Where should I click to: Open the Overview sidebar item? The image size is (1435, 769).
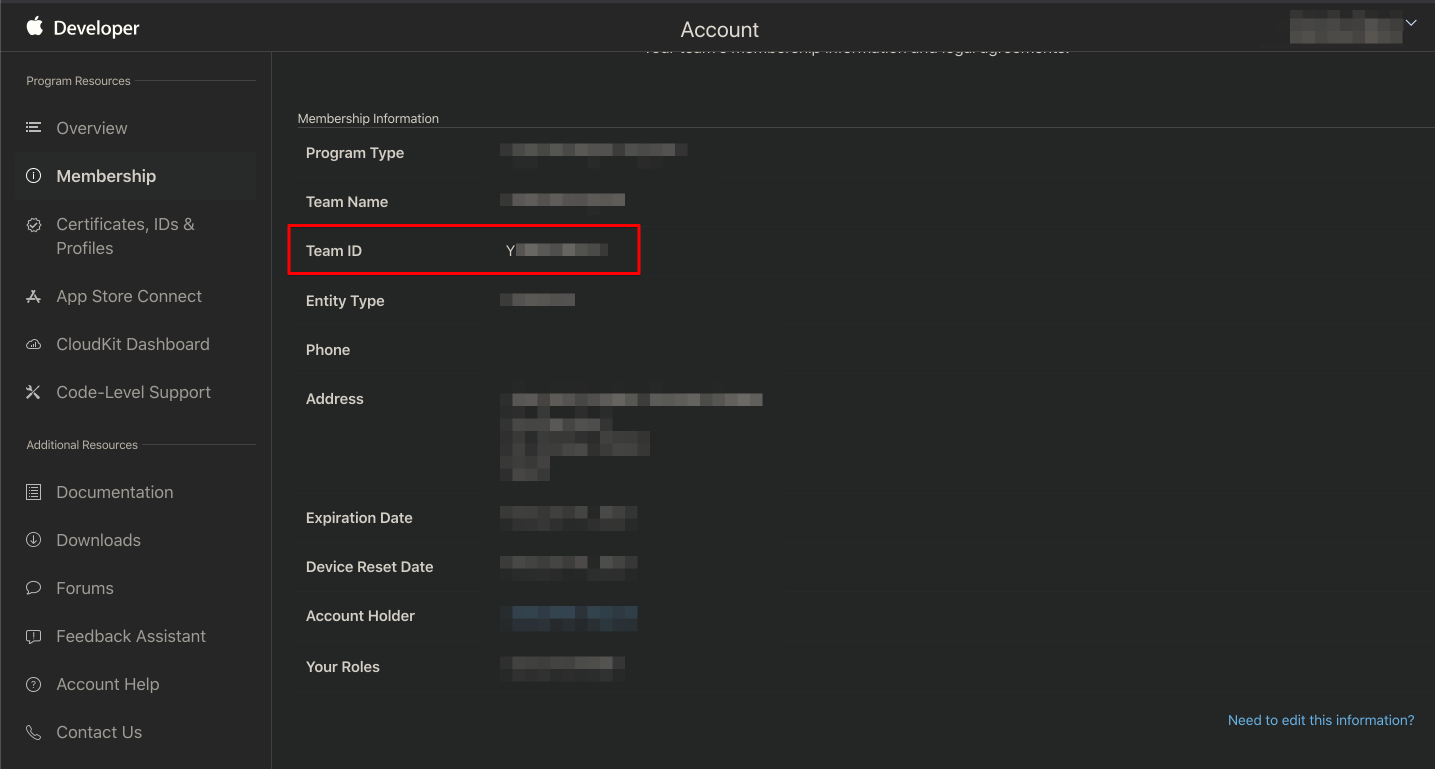(x=92, y=128)
